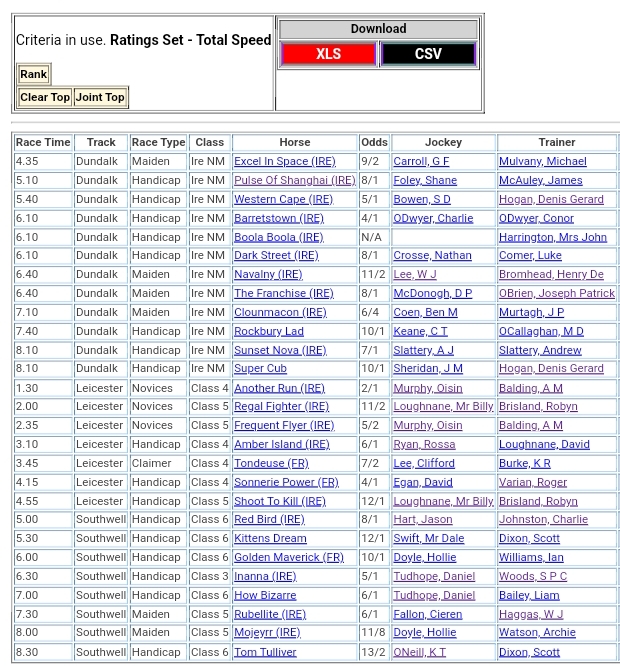This screenshot has width=620, height=666.
Task: Click the Clear Top button
Action: pyautogui.click(x=45, y=97)
